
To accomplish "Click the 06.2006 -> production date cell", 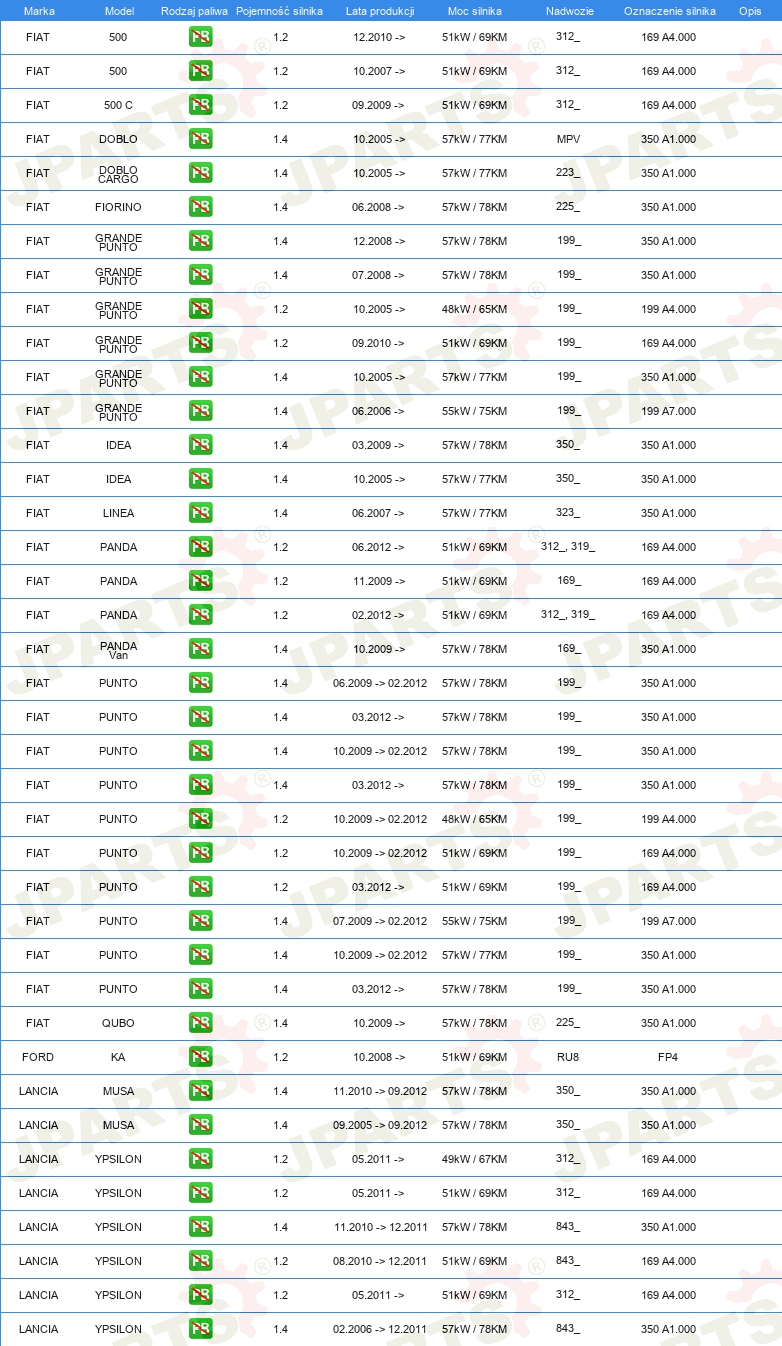I will point(379,411).
